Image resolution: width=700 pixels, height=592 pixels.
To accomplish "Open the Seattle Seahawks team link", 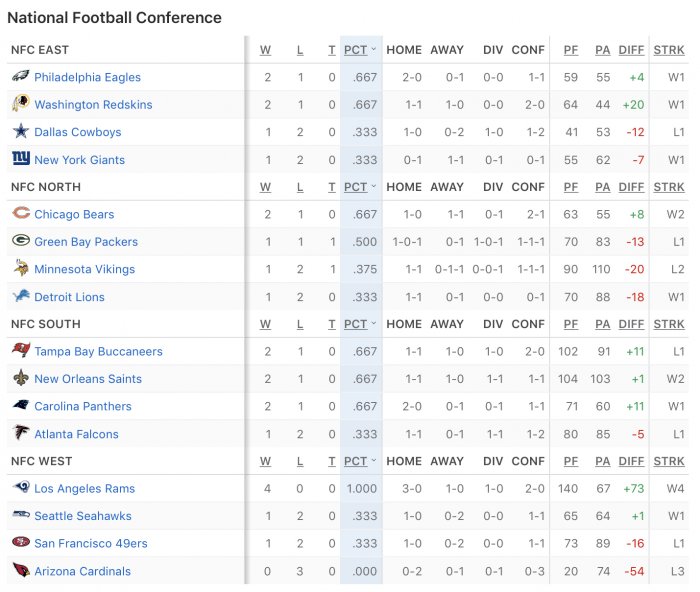I will (83, 516).
